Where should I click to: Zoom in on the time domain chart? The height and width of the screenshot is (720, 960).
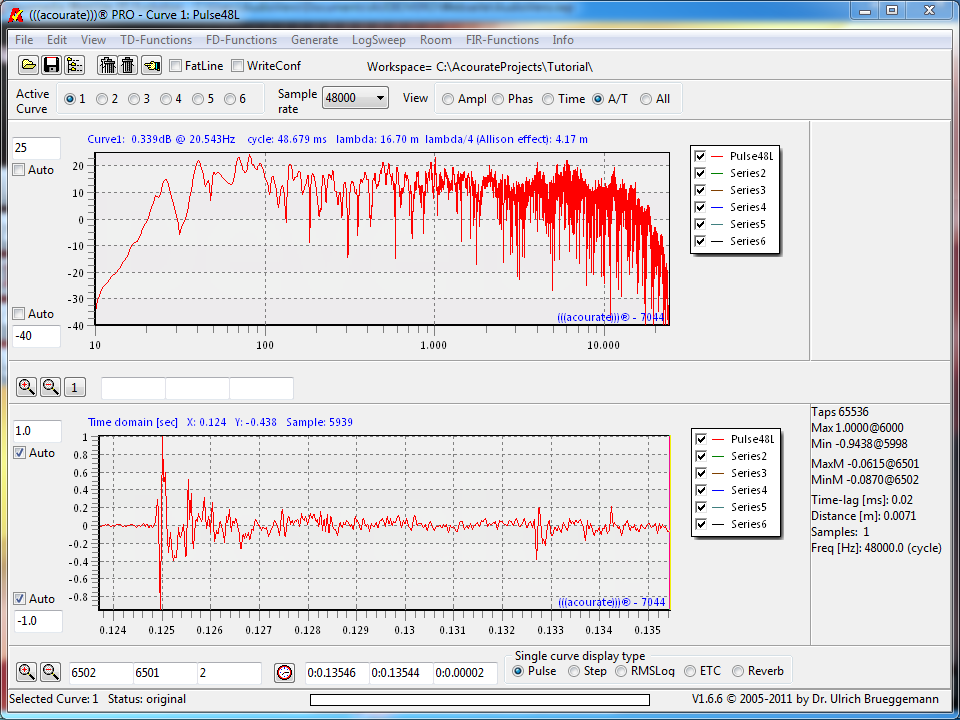tap(26, 672)
